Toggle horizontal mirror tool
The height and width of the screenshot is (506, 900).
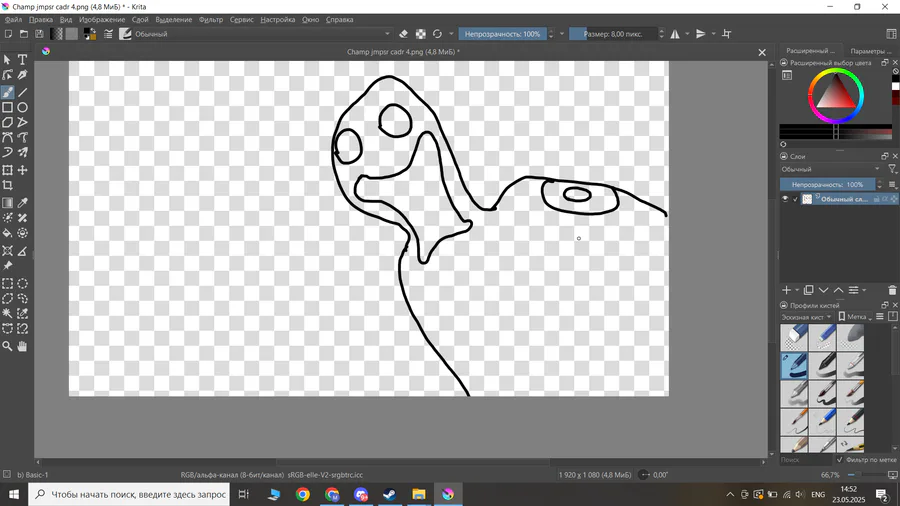(675, 34)
